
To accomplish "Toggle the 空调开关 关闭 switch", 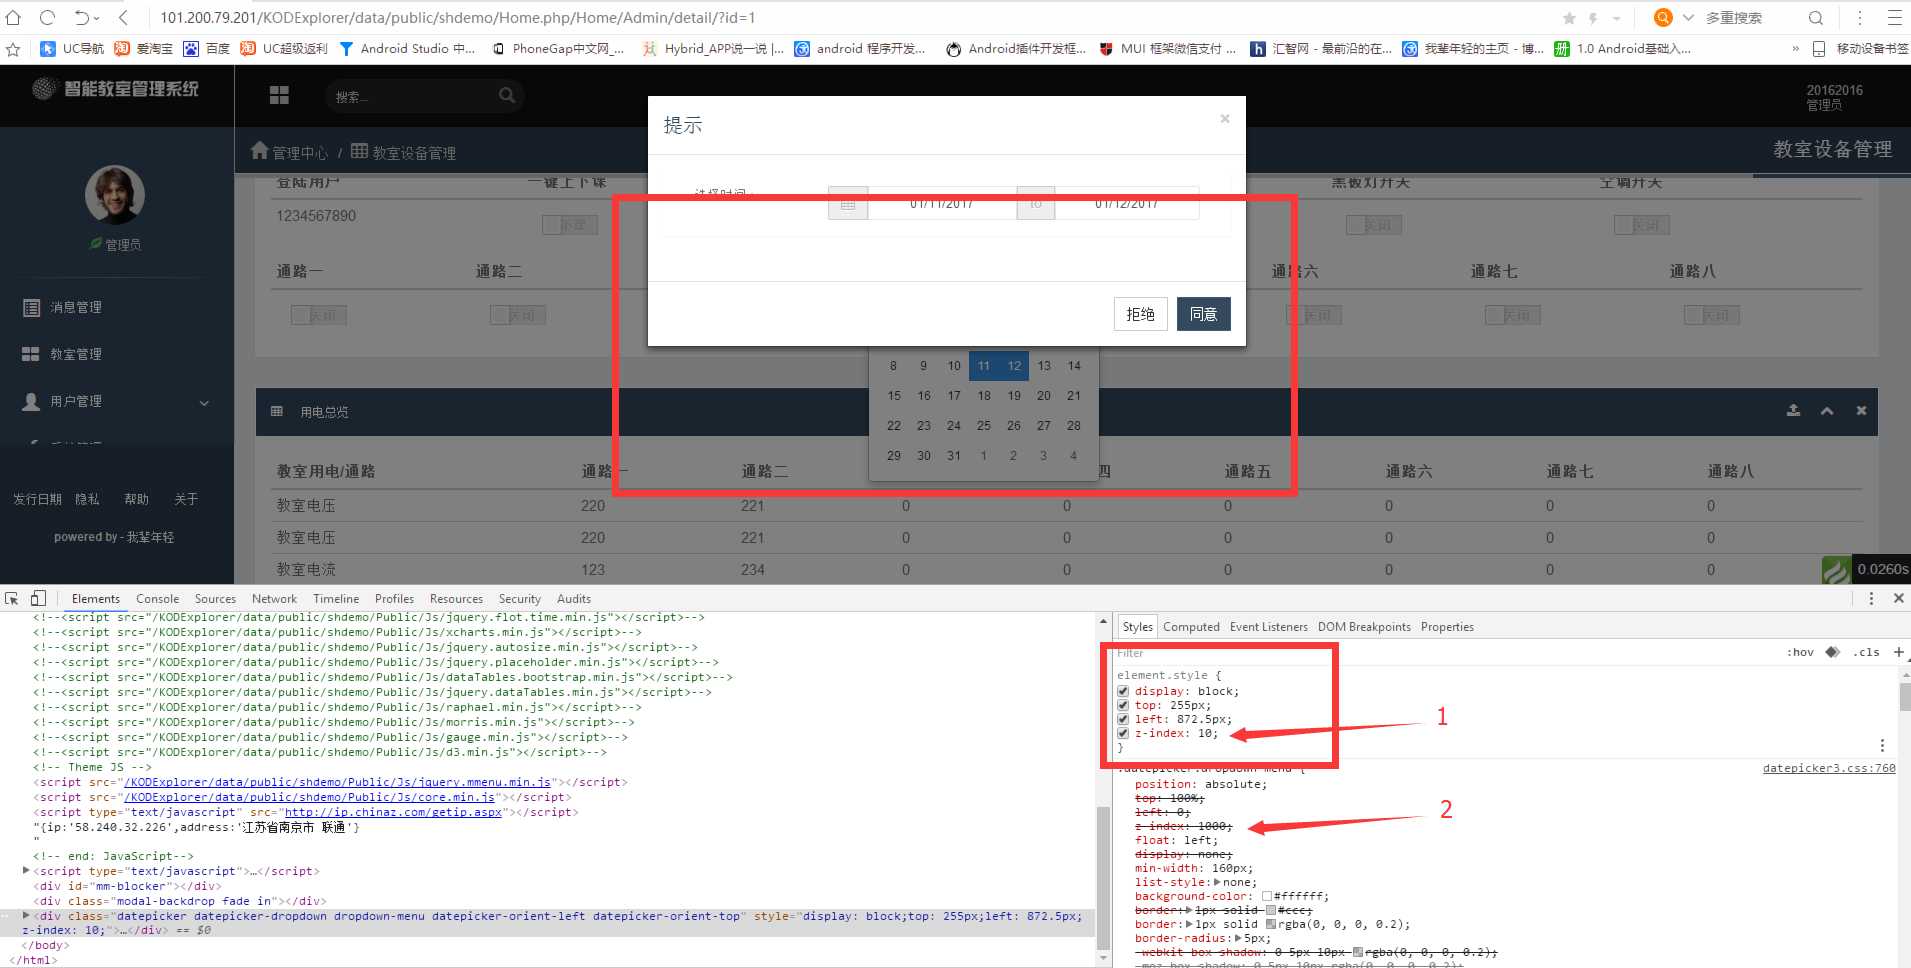I will (x=1642, y=225).
